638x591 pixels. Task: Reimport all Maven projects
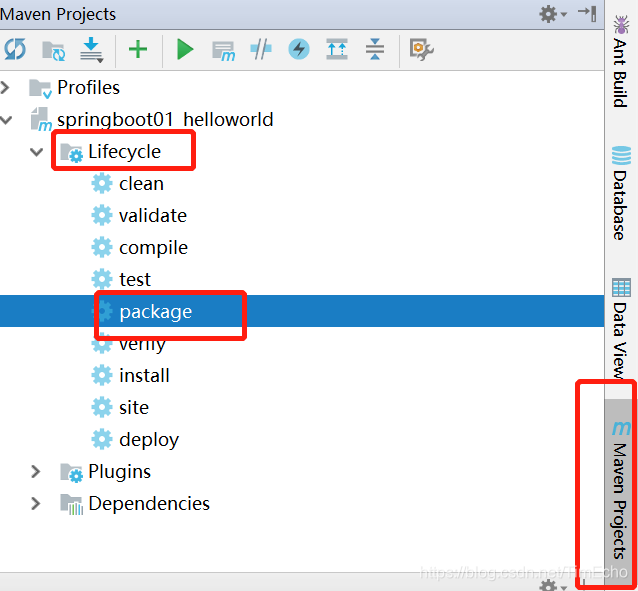pos(15,50)
